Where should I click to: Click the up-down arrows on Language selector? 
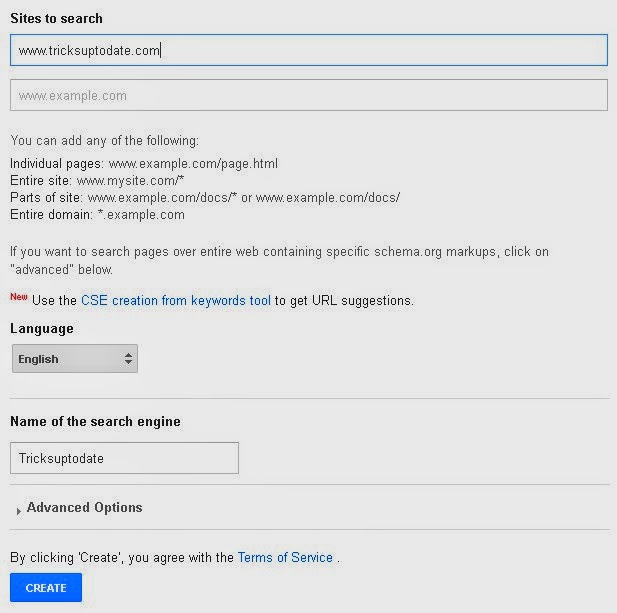pos(128,358)
